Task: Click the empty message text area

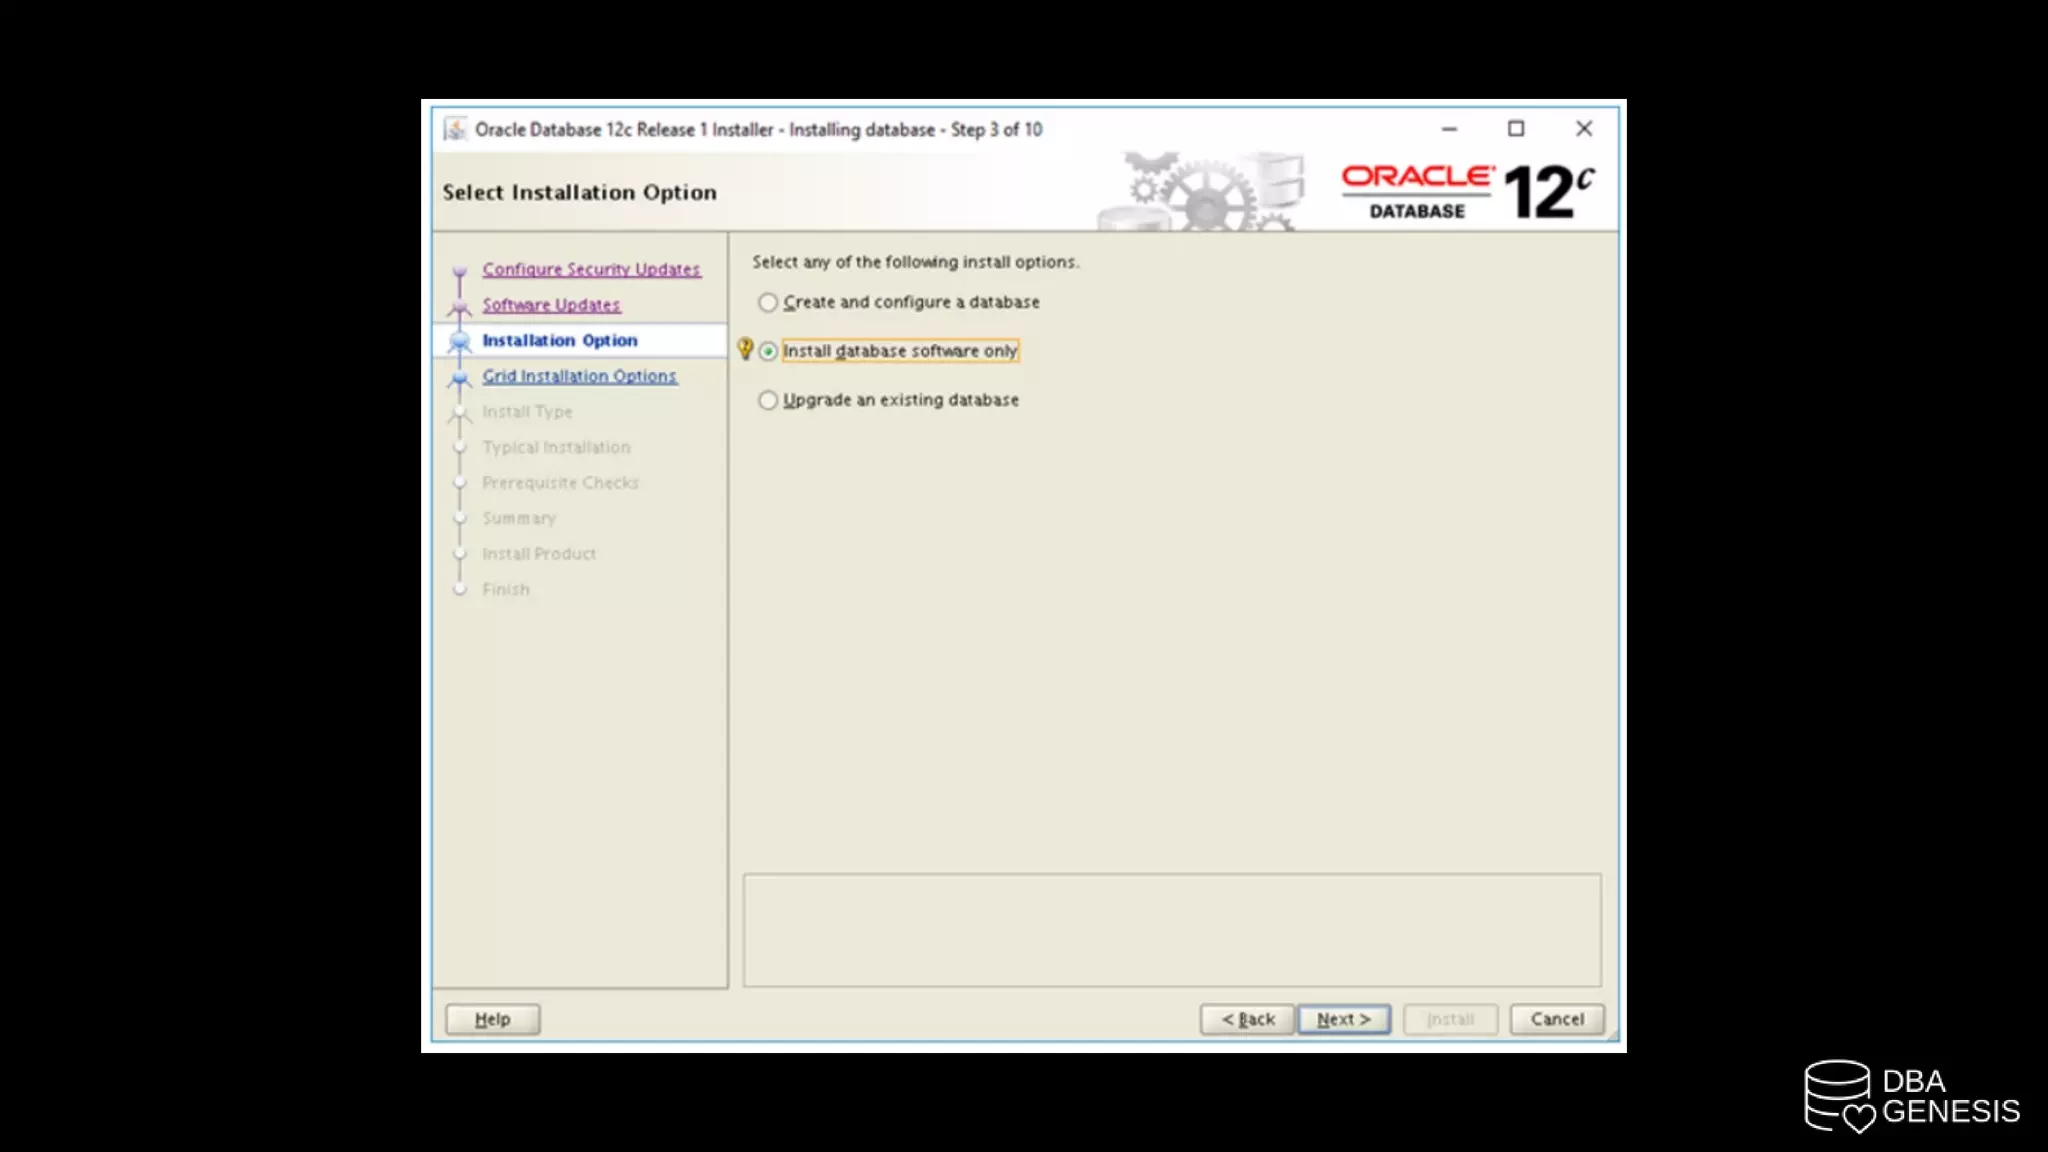Action: click(1171, 930)
